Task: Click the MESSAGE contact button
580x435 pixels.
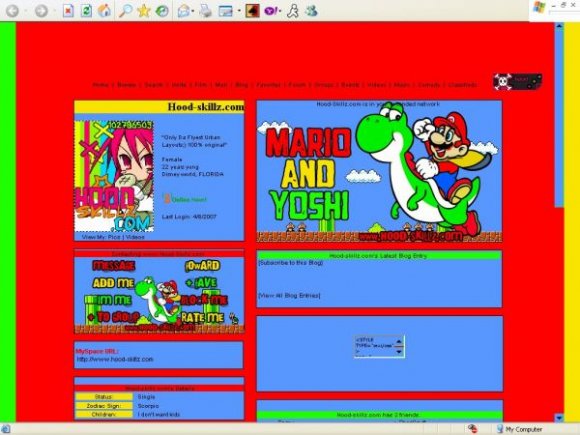Action: coord(114,265)
